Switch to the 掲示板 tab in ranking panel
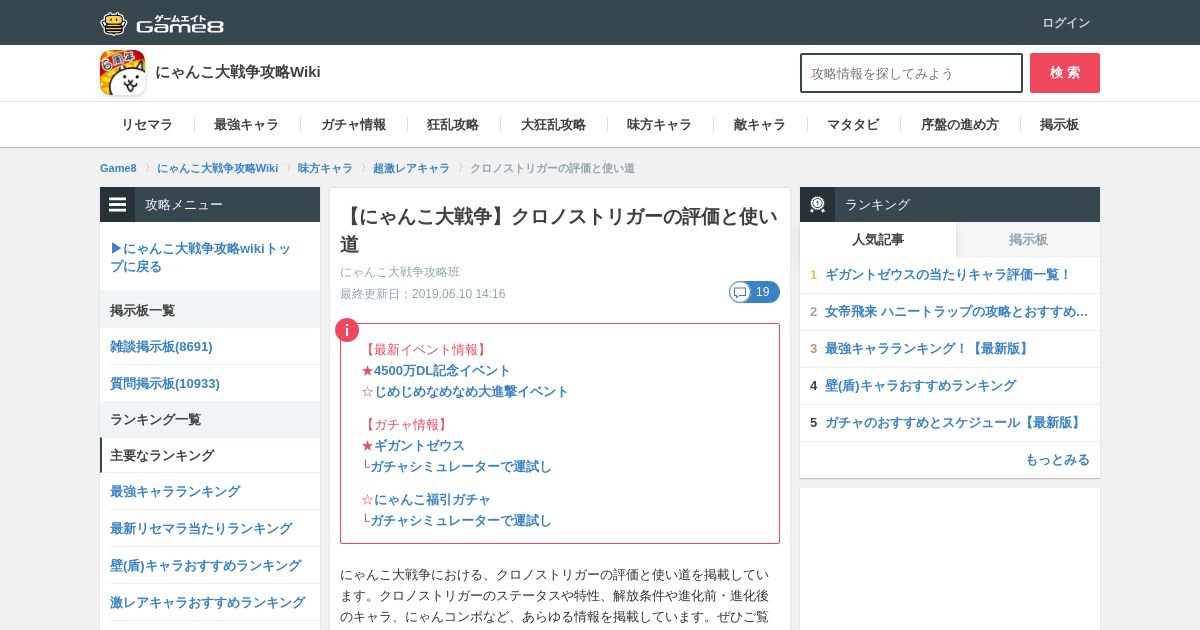1200x630 pixels. [1028, 239]
